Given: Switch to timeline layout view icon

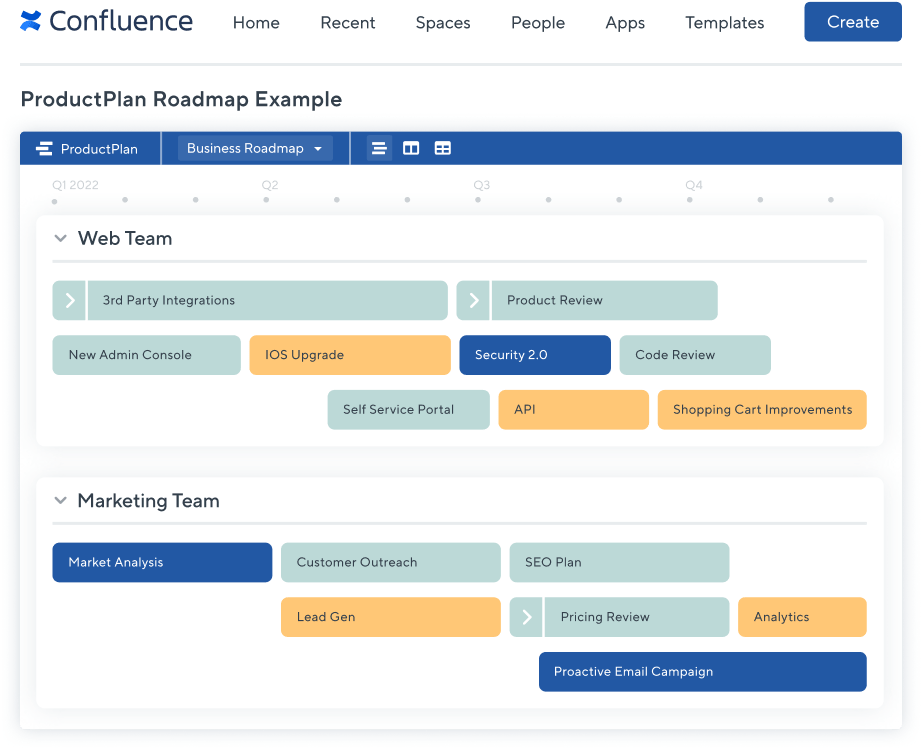Looking at the screenshot, I should point(379,149).
